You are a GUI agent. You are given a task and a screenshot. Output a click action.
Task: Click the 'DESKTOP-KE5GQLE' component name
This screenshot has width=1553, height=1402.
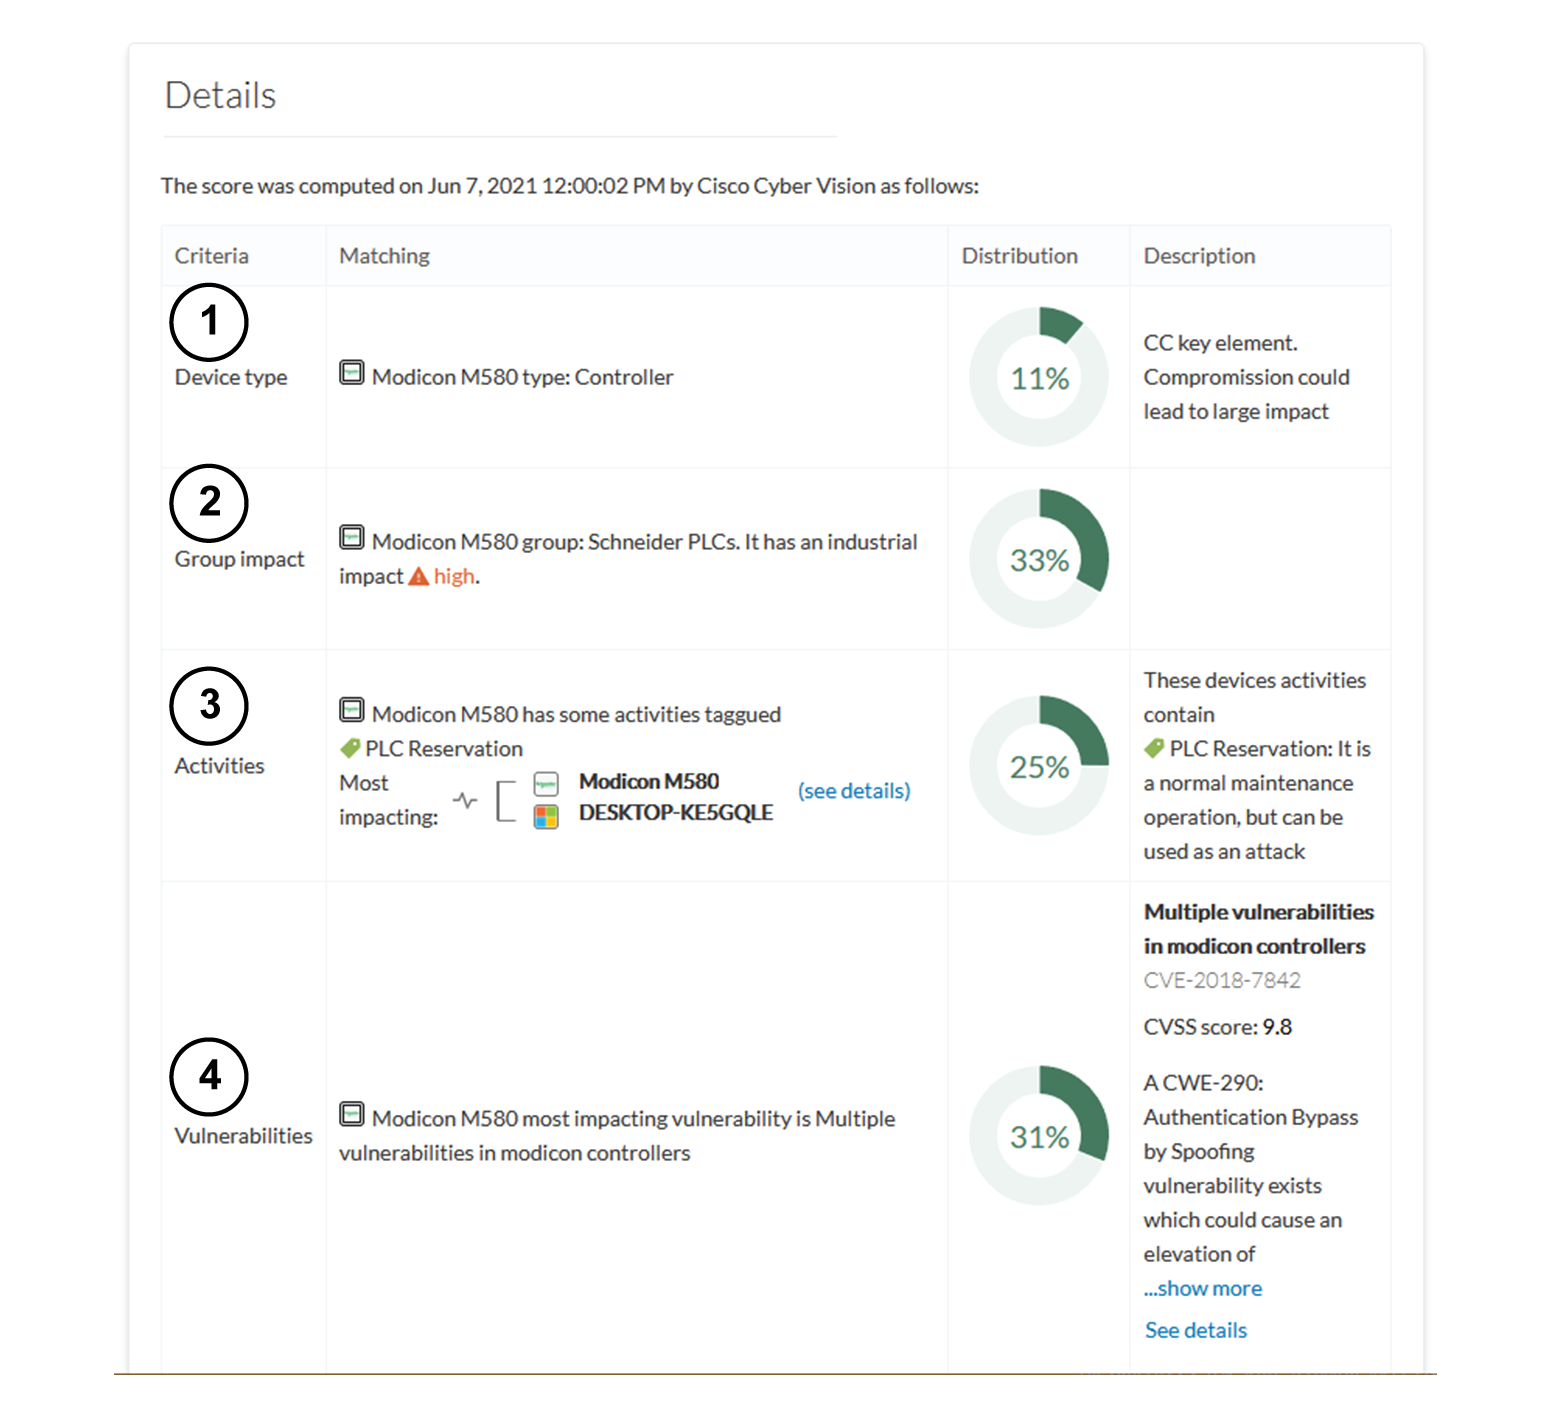coord(676,813)
